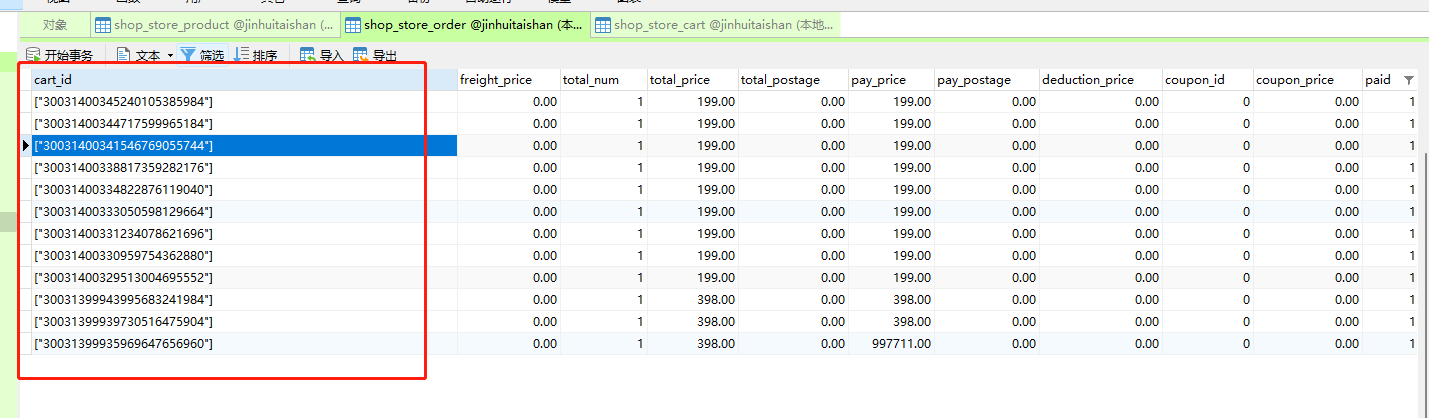Open the 文本 dropdown arrow
Viewport: 1429px width, 418px height.
pos(170,56)
